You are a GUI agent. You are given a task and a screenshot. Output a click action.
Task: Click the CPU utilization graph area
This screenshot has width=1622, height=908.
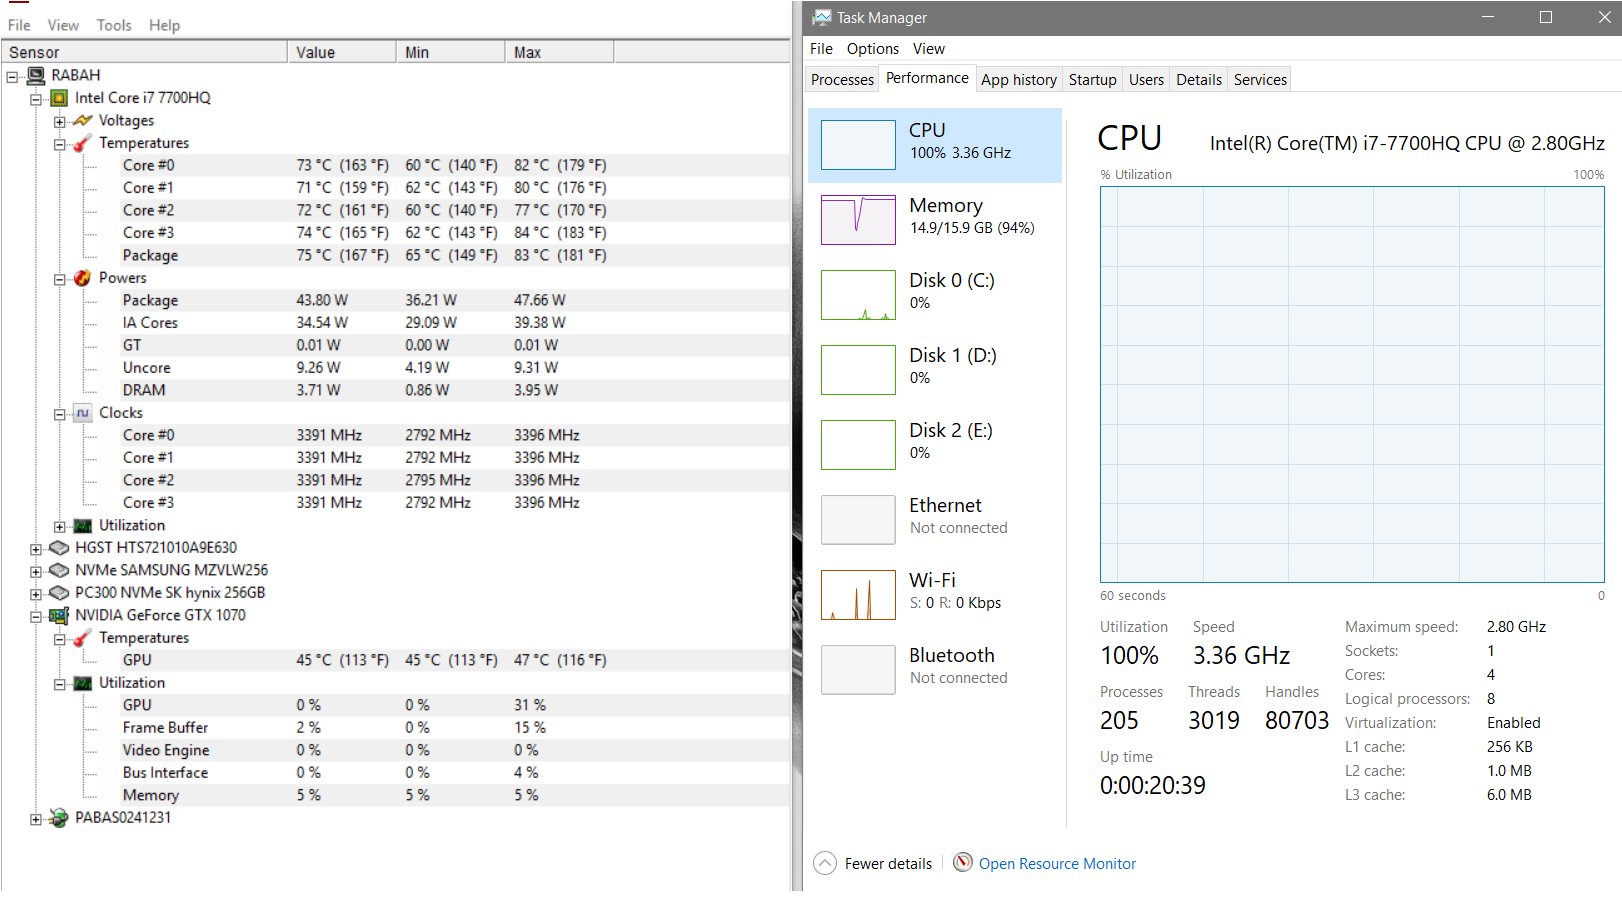(x=1352, y=384)
